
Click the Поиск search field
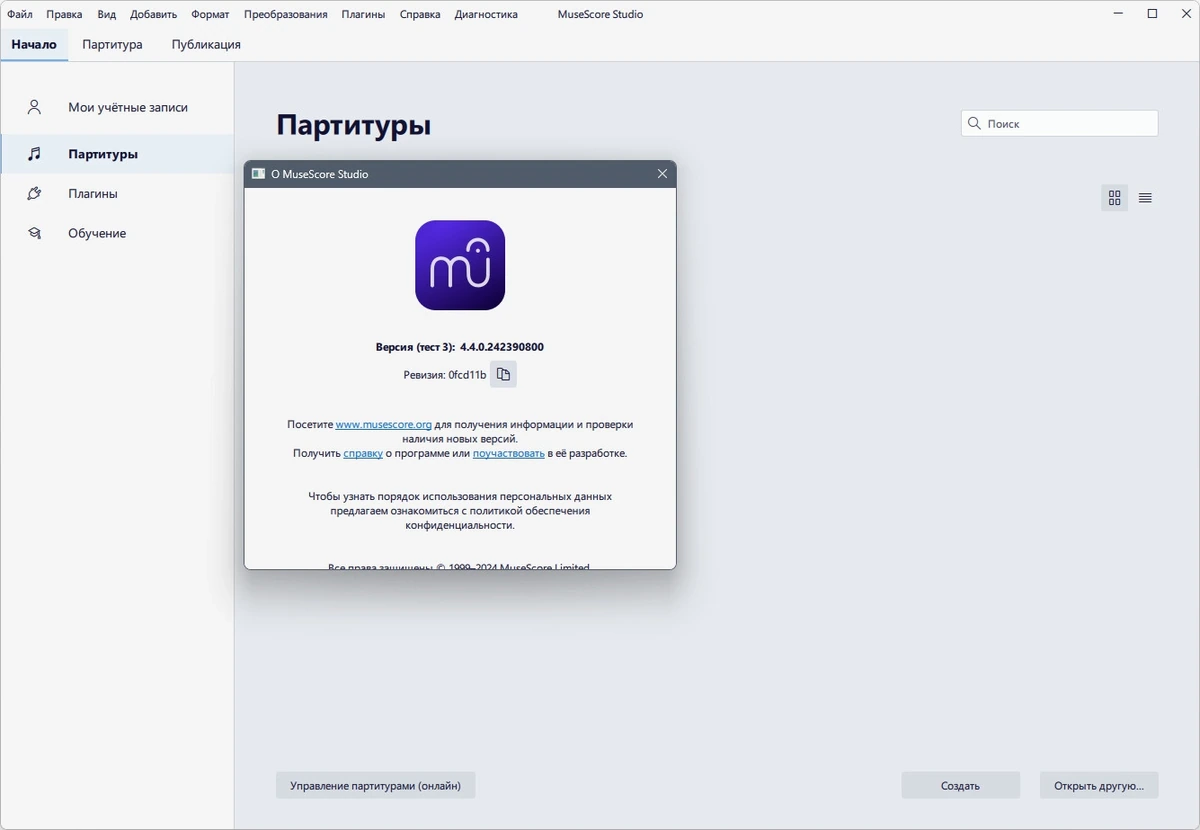pyautogui.click(x=1060, y=124)
